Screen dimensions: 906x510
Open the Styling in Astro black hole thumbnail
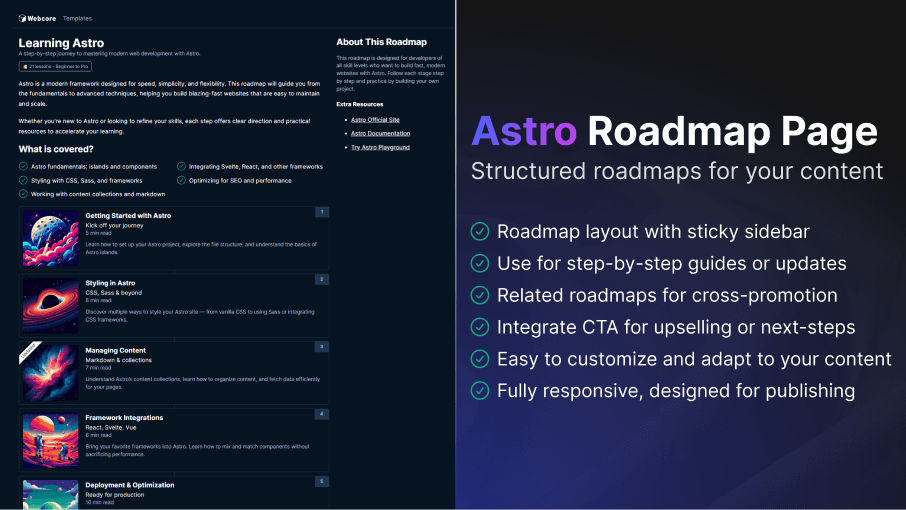(50, 304)
